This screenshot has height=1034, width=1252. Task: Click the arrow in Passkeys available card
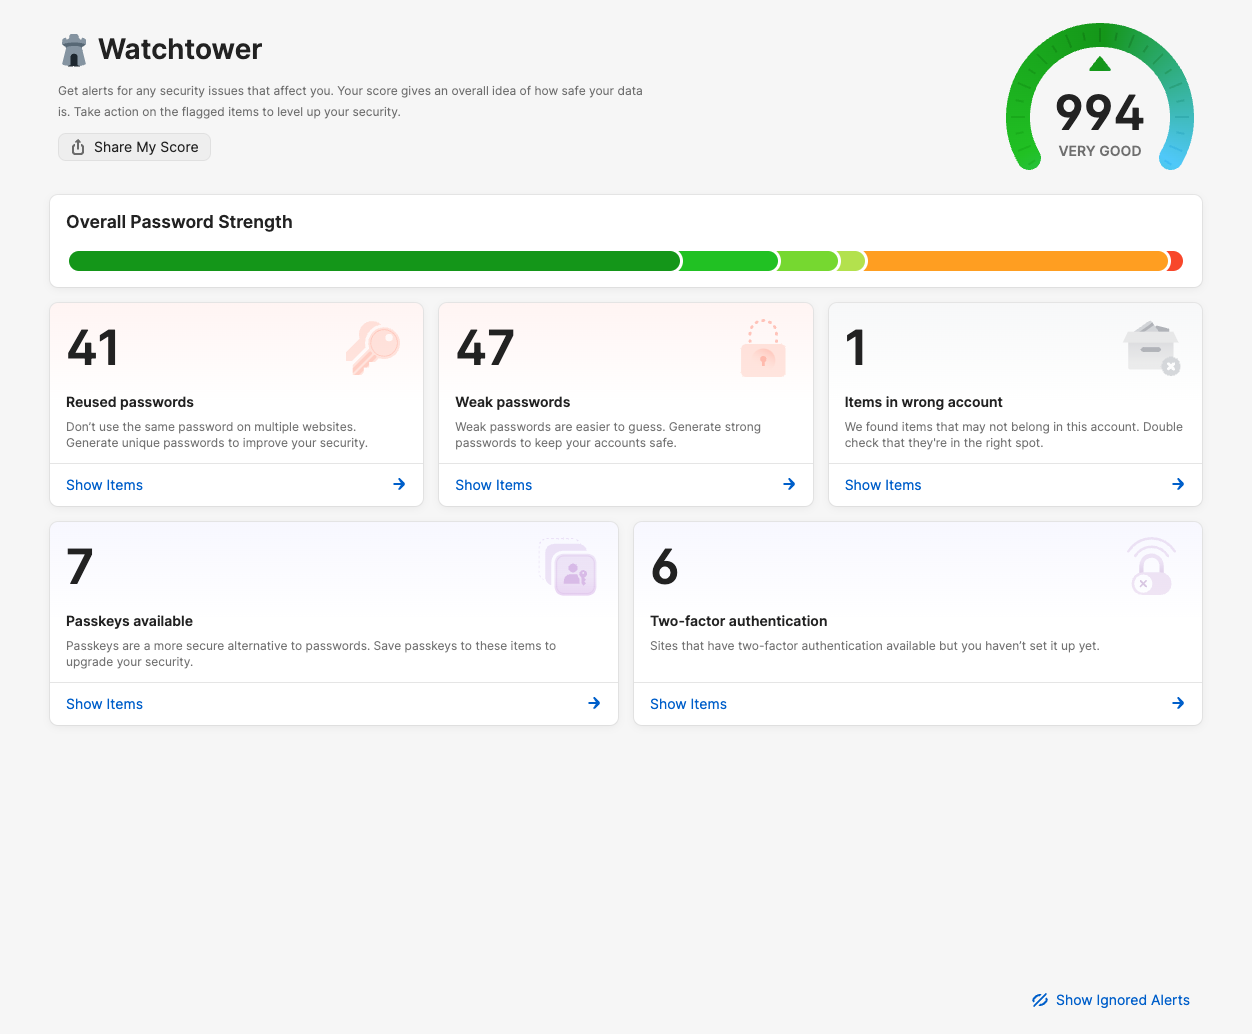(x=594, y=703)
